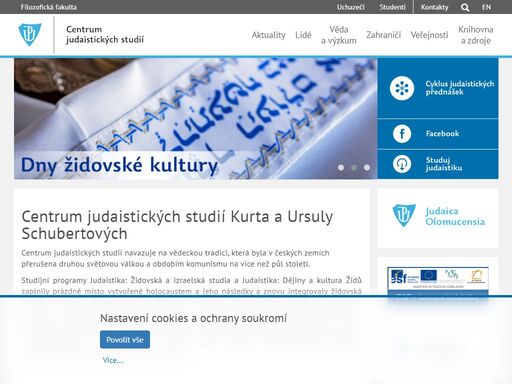Click the Dny židovské kultury banner image
Image resolution: width=512 pixels, height=384 pixels.
(196, 119)
